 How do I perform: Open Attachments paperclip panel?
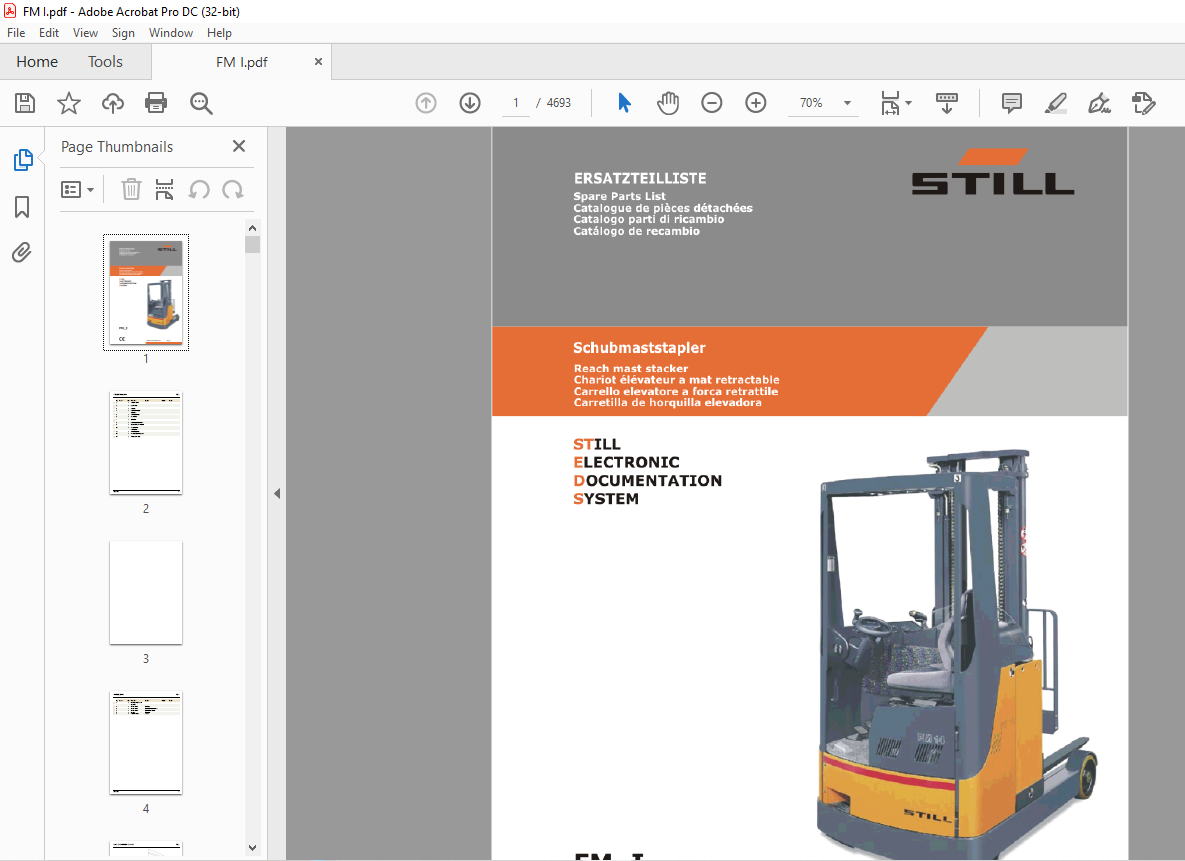22,252
